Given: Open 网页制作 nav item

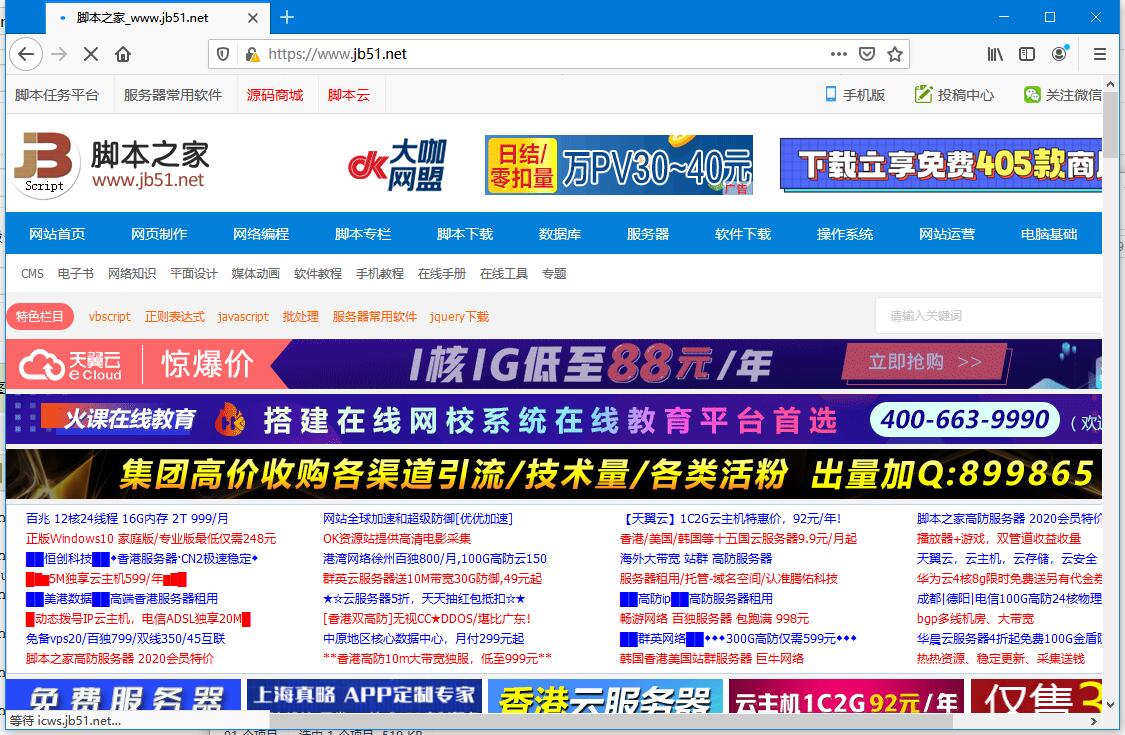Looking at the screenshot, I should click(x=159, y=234).
